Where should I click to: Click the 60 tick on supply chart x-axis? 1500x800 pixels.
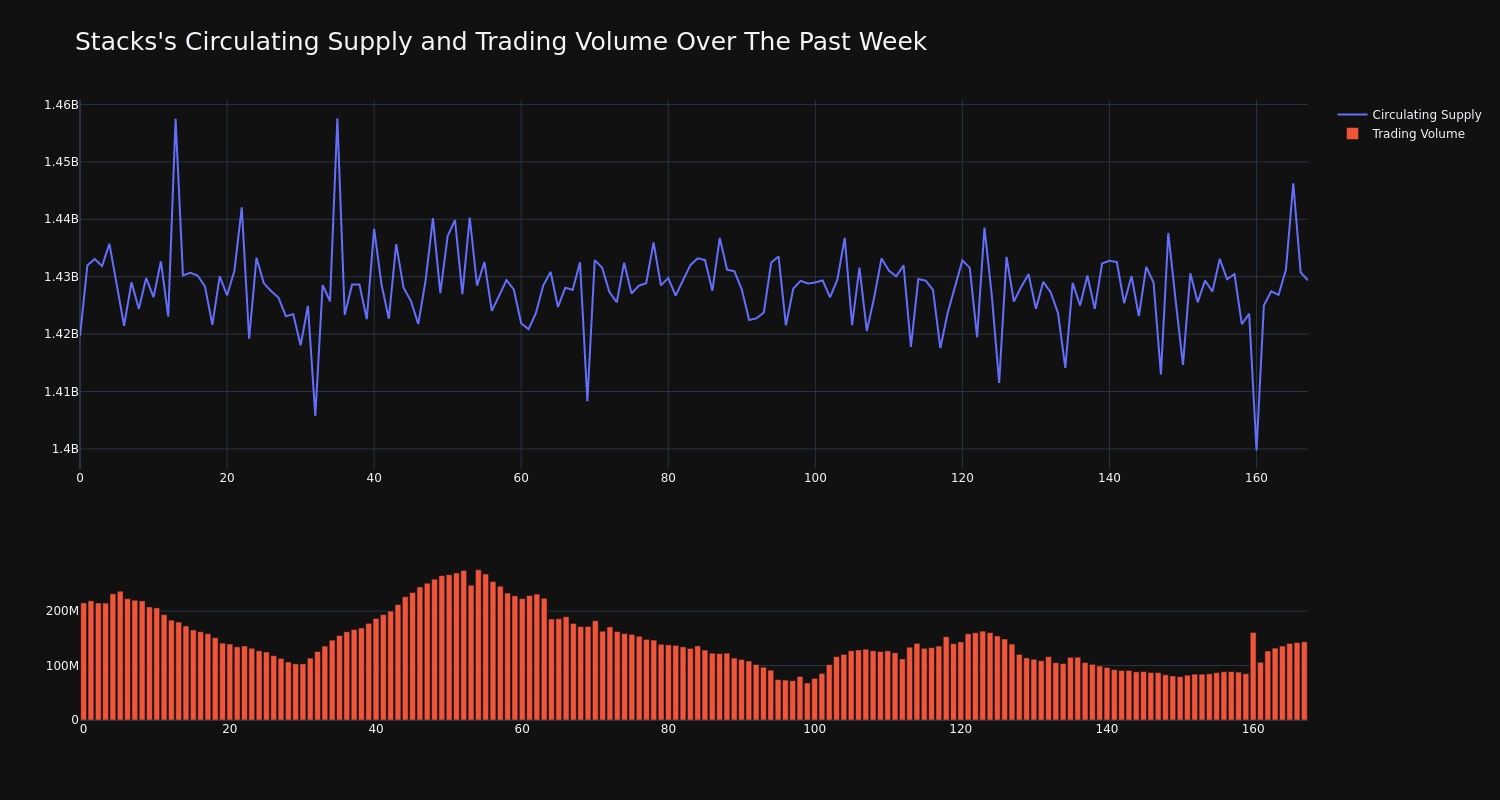tap(521, 478)
